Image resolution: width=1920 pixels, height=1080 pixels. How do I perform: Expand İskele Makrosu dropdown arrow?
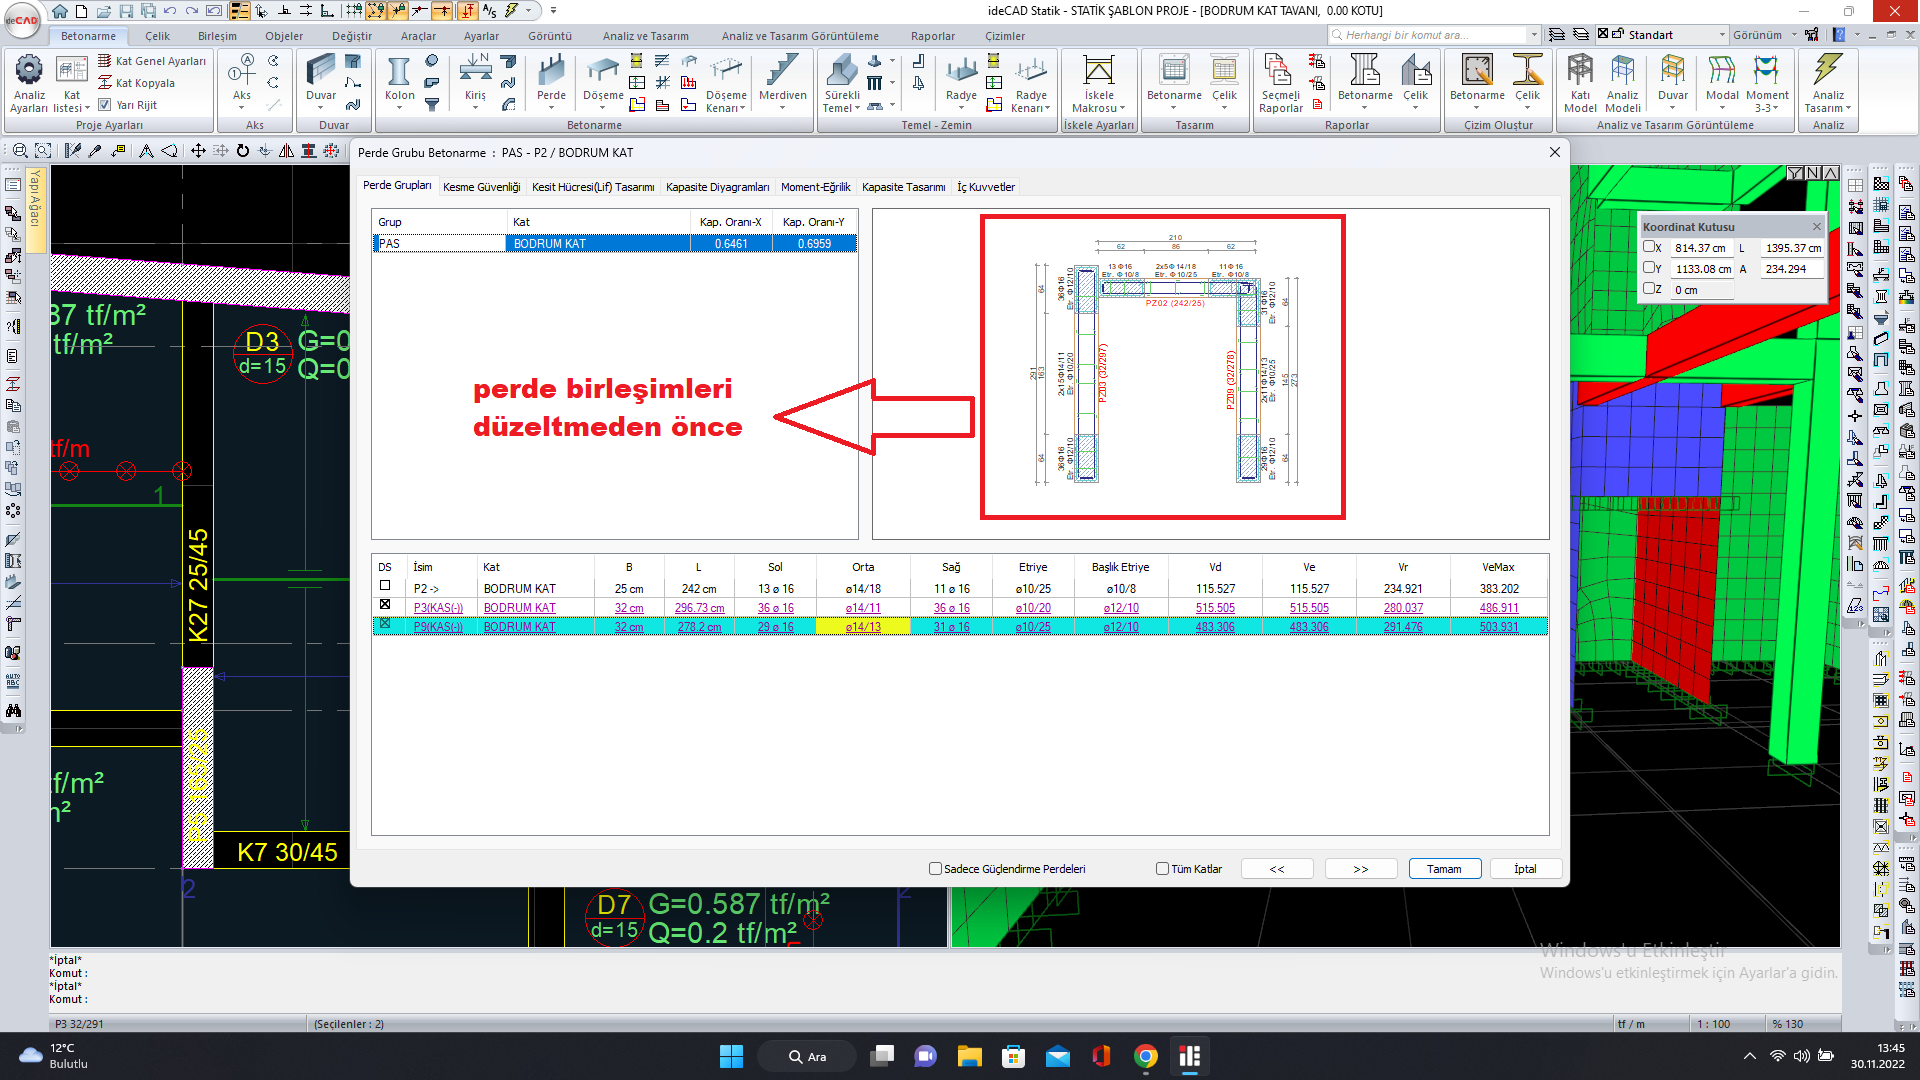coord(1122,108)
